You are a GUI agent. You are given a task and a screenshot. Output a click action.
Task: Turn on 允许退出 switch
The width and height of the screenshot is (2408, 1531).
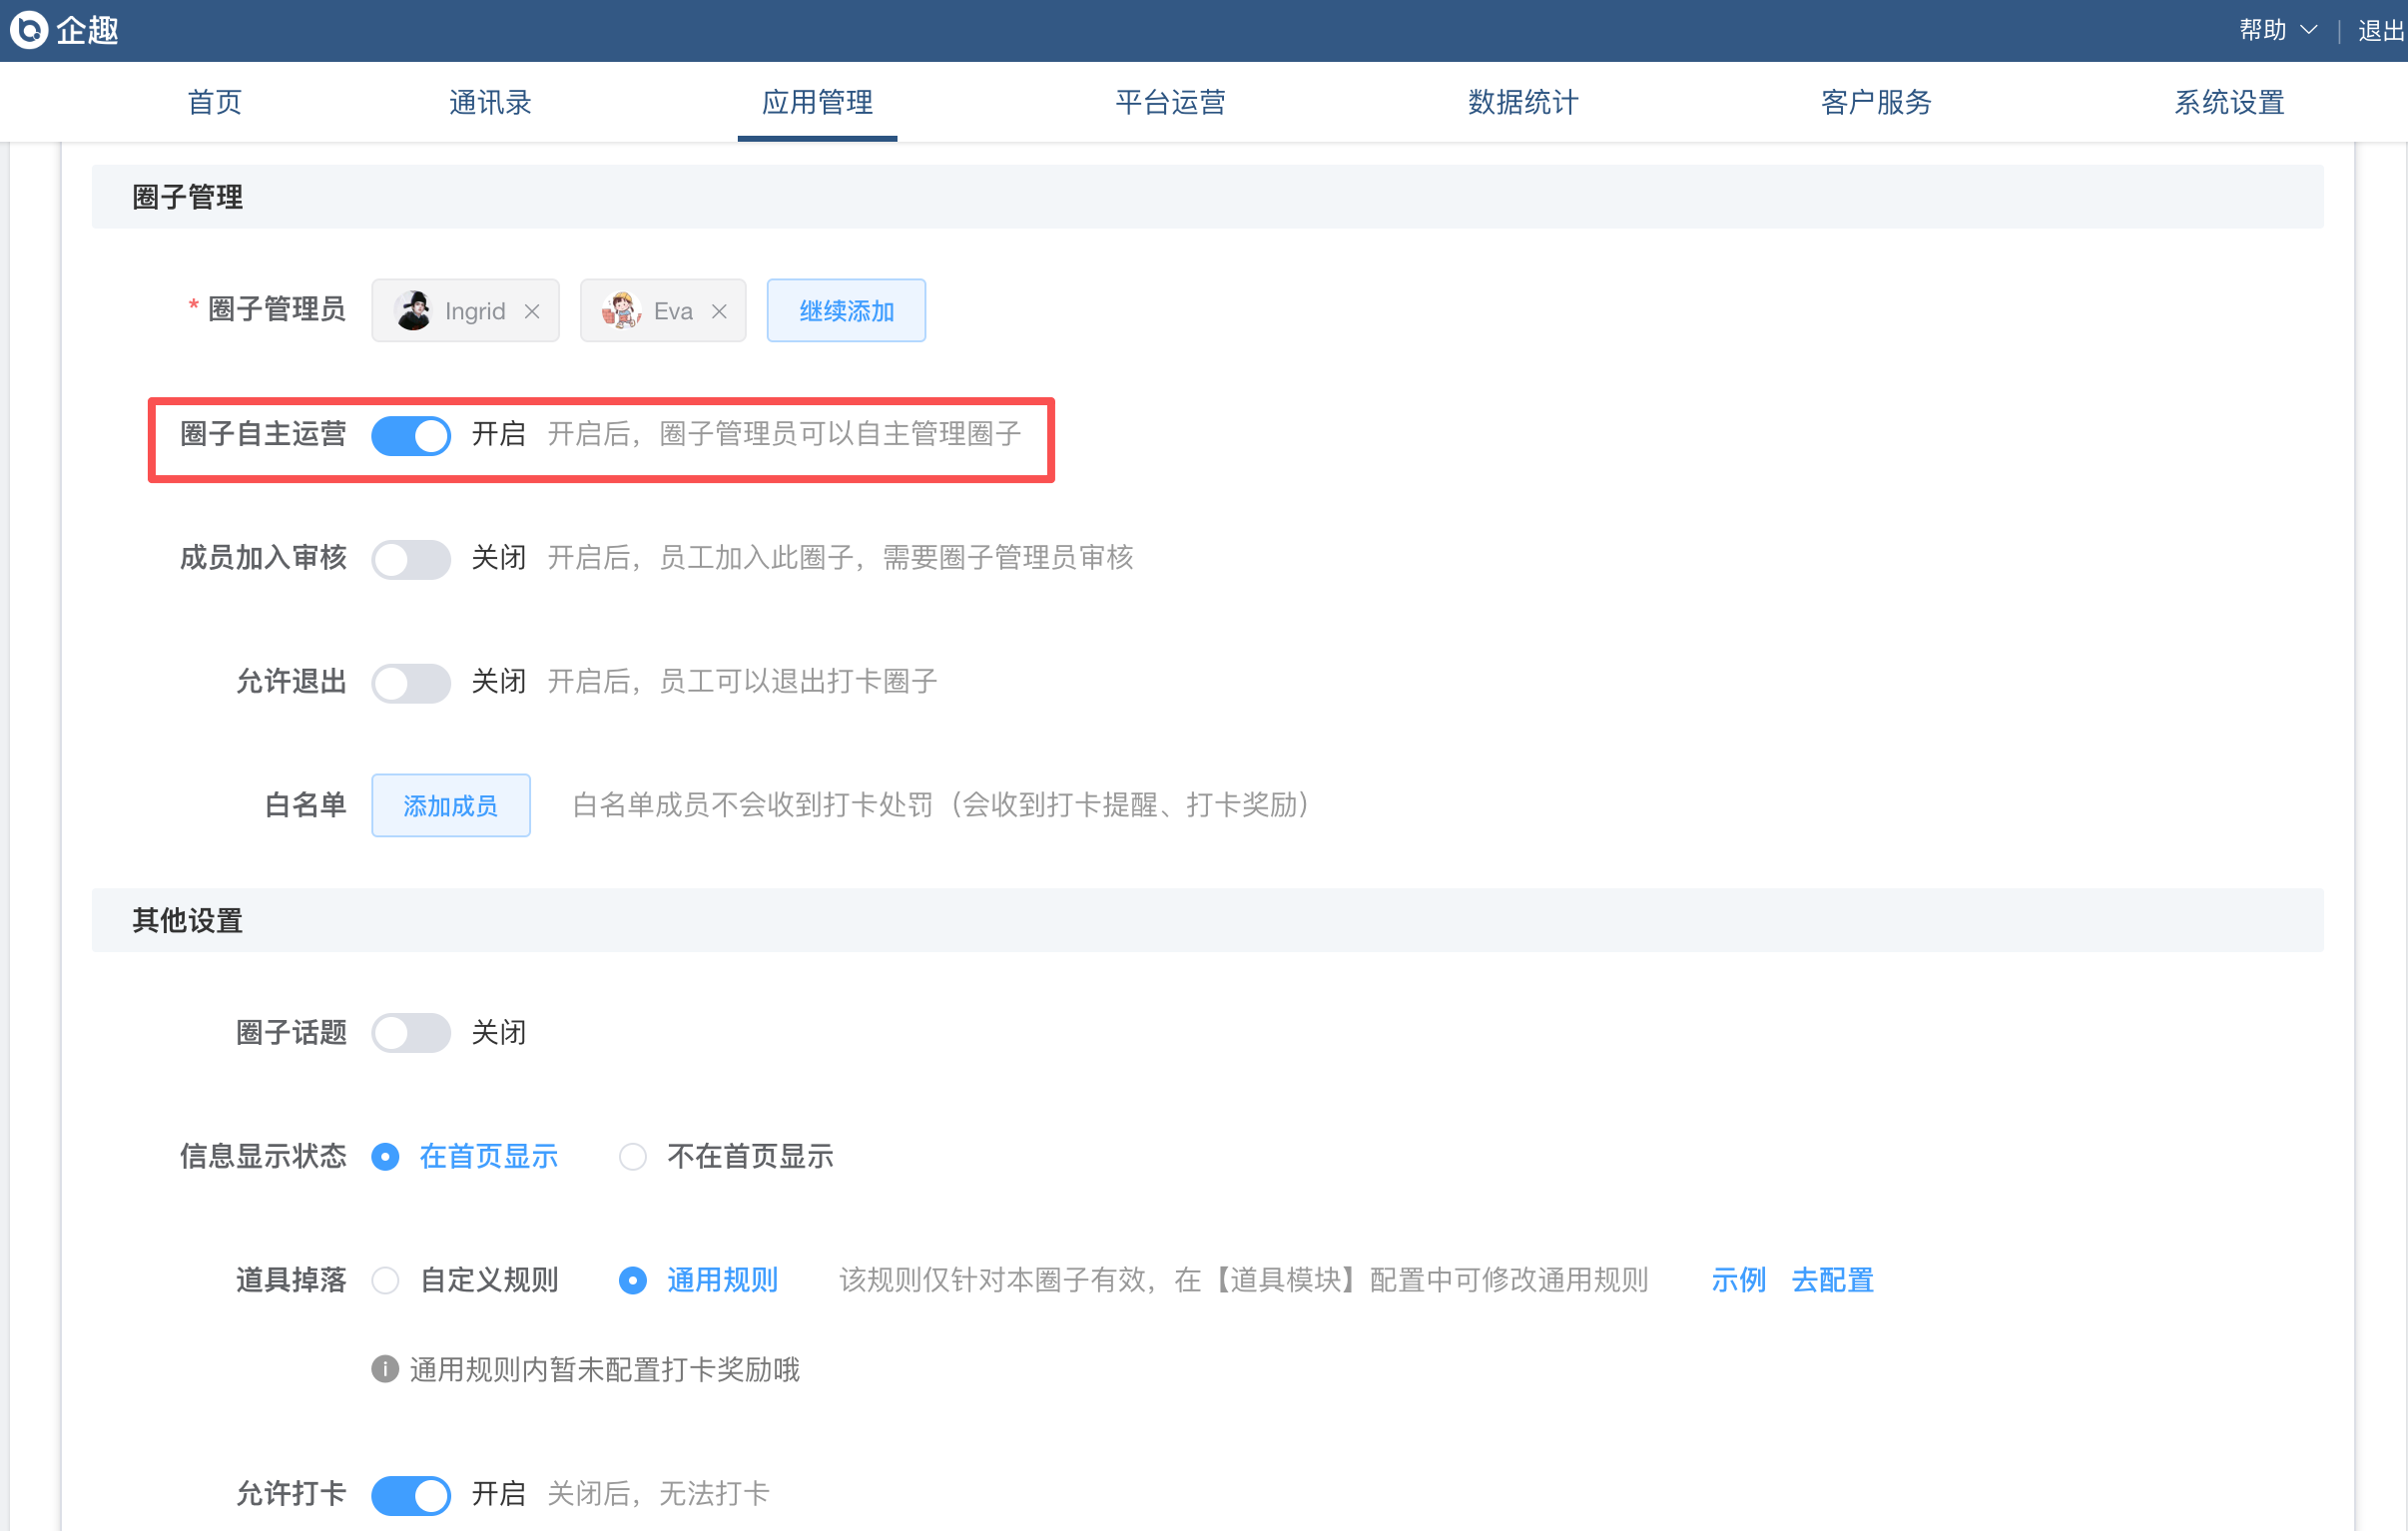click(411, 683)
